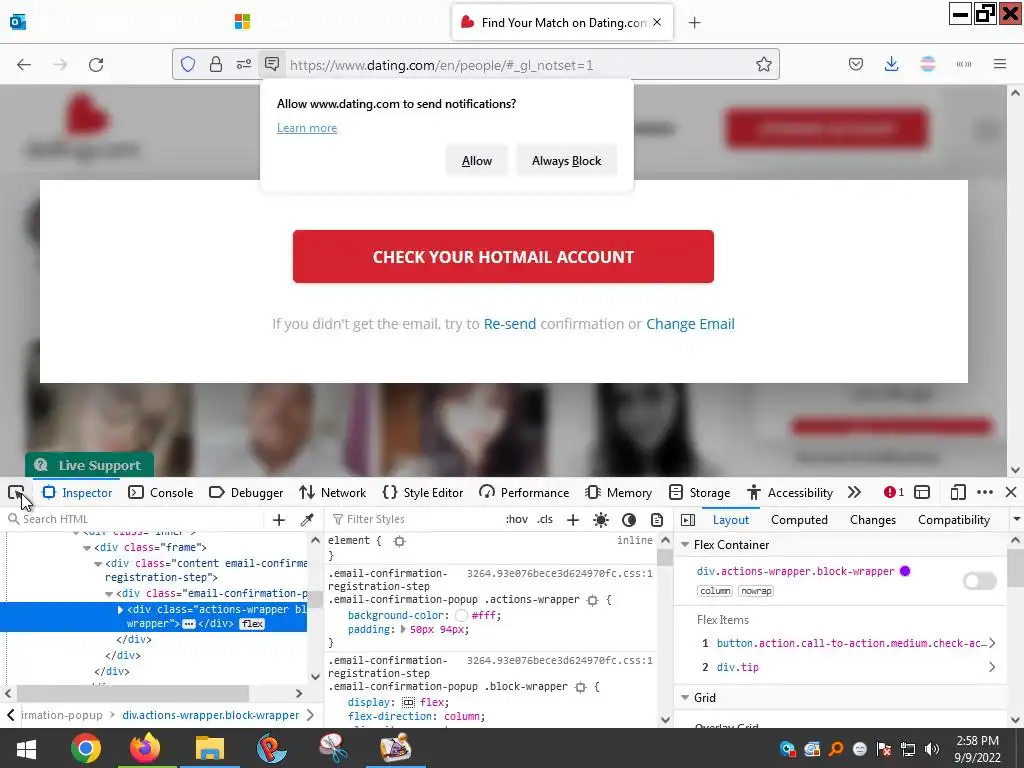
Task: Click the Outlook pinned tab icon
Action: (18, 22)
